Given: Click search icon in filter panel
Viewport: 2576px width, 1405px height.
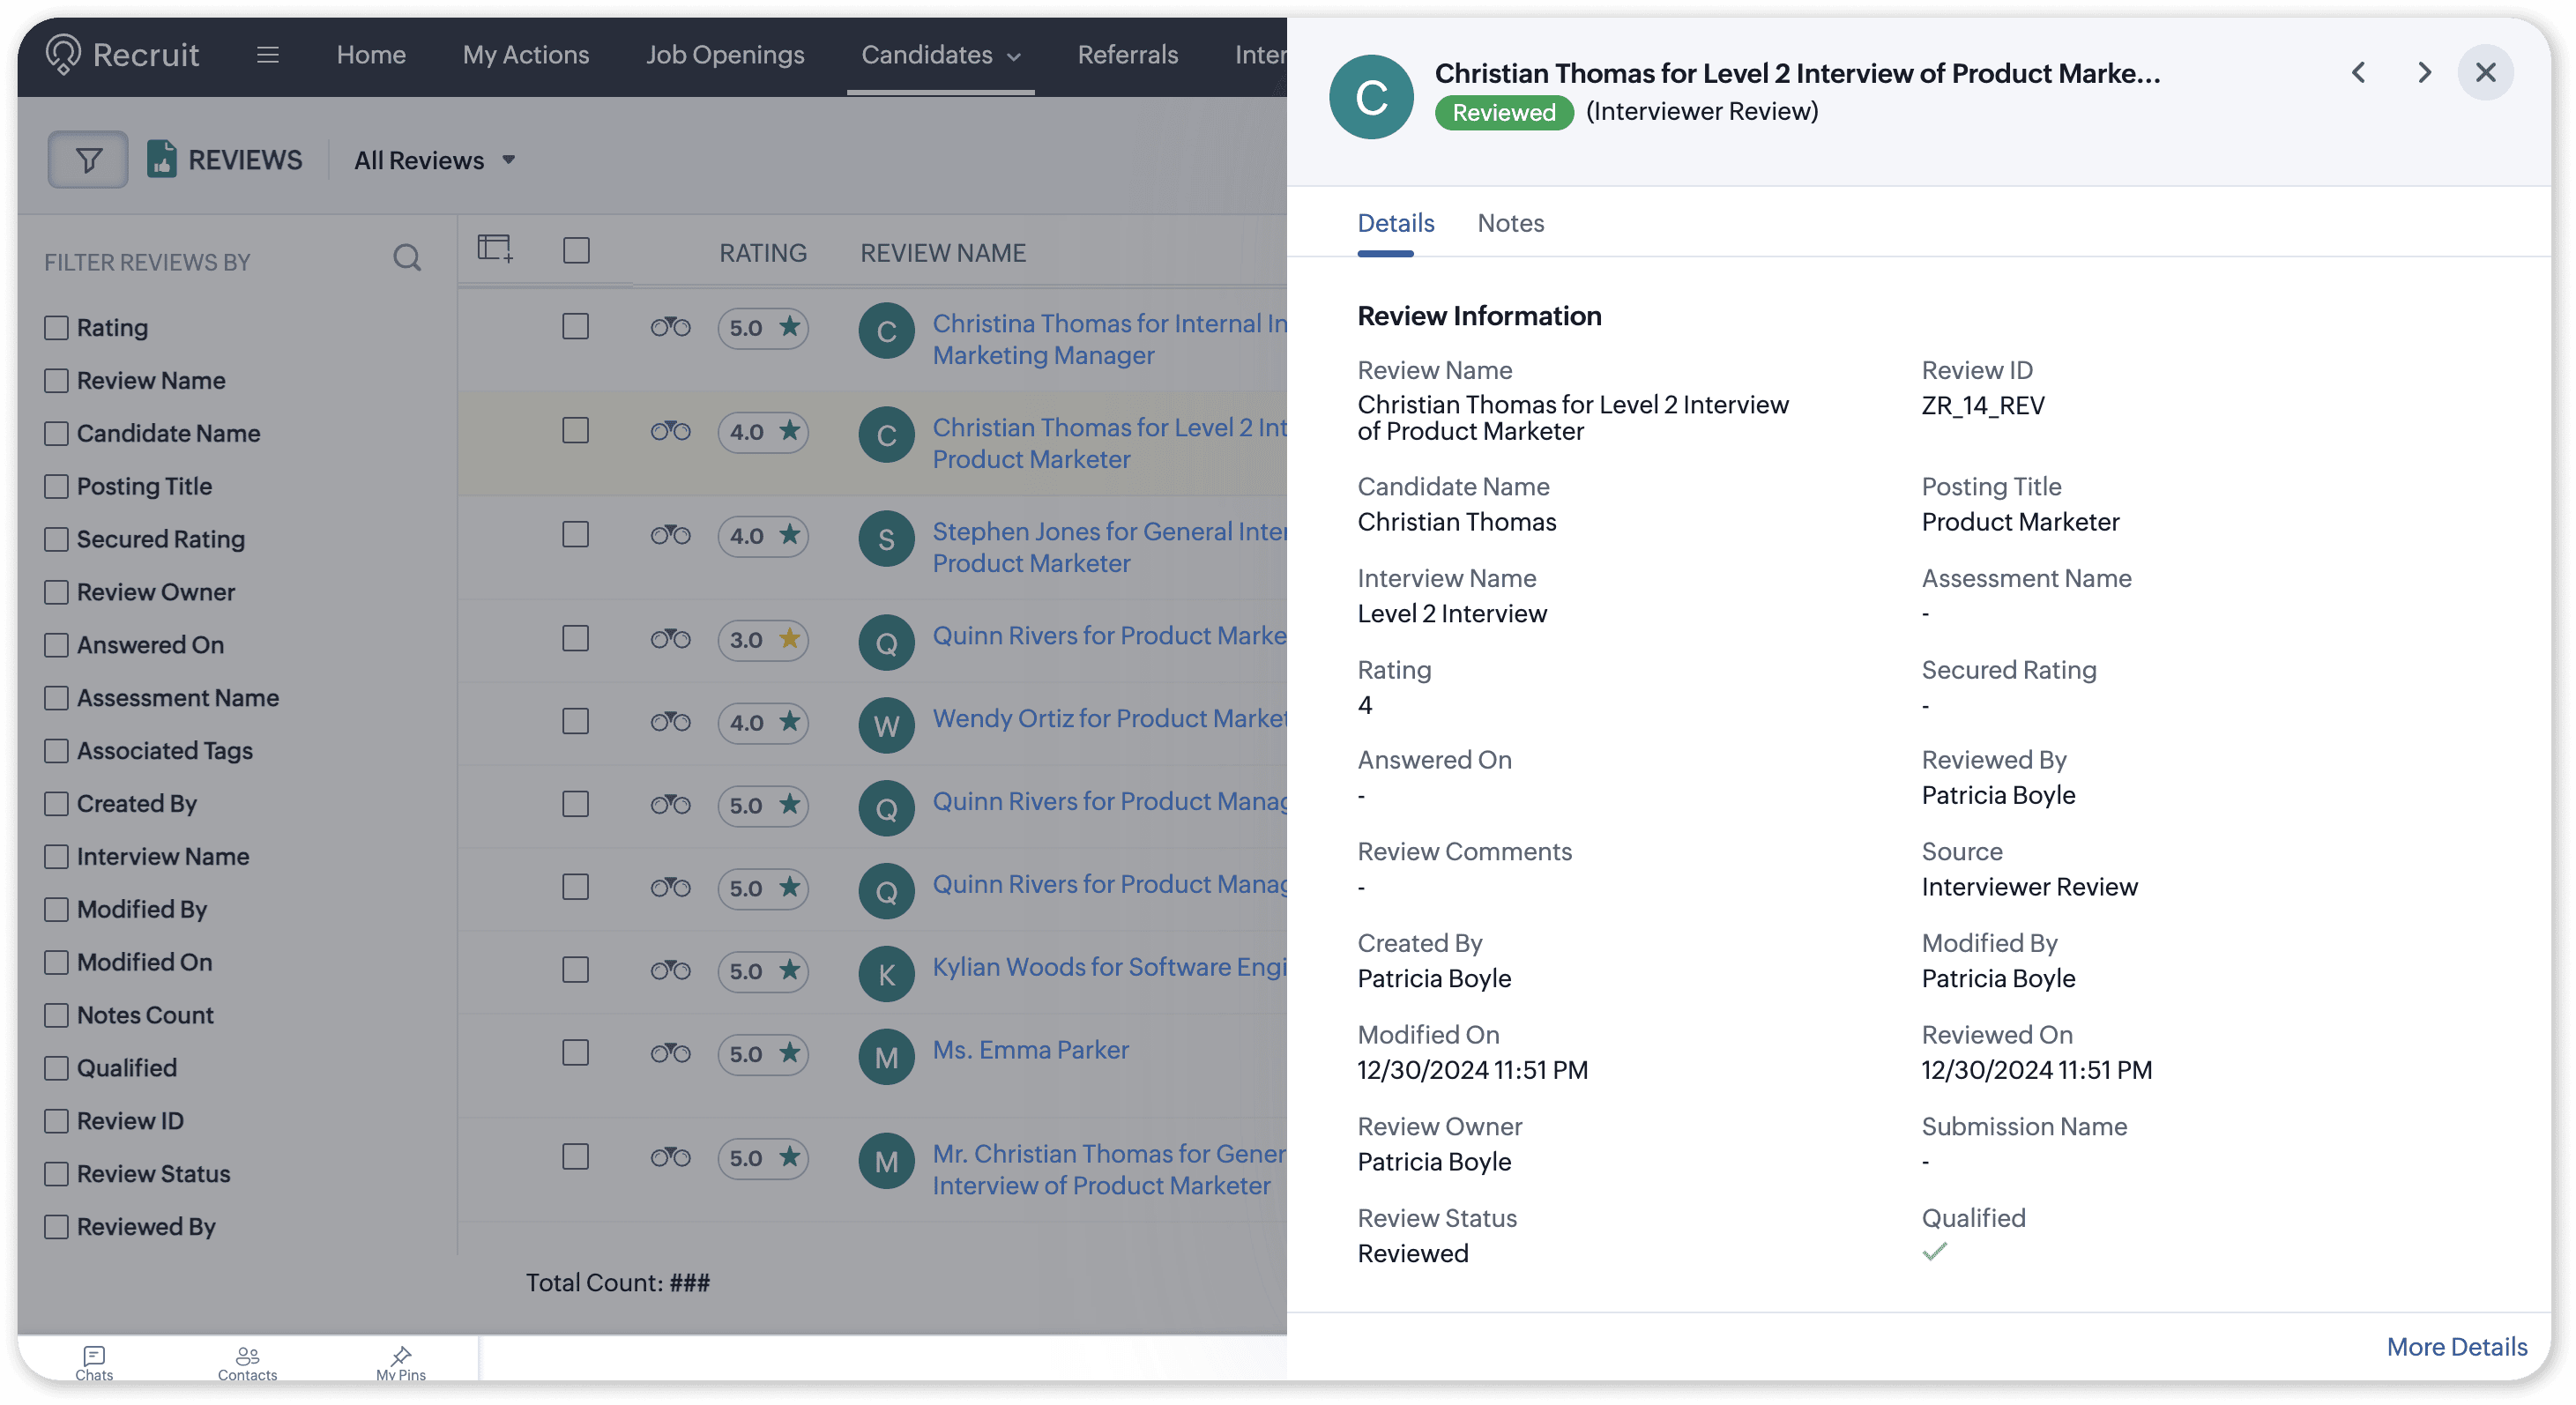Looking at the screenshot, I should point(406,258).
